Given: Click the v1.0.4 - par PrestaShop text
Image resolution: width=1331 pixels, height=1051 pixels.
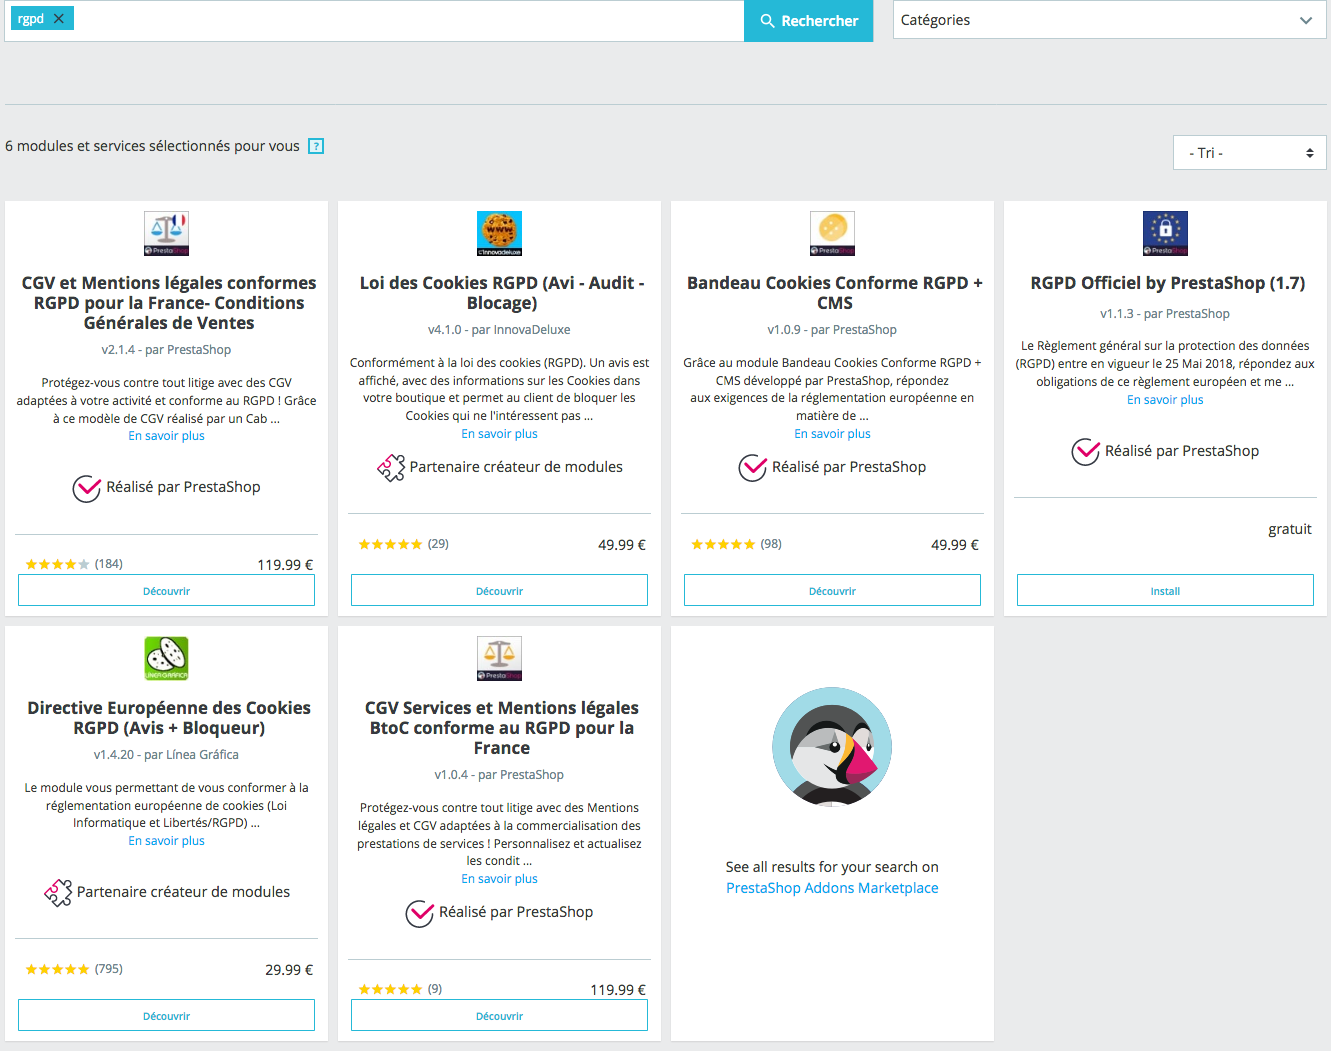Looking at the screenshot, I should pos(499,775).
